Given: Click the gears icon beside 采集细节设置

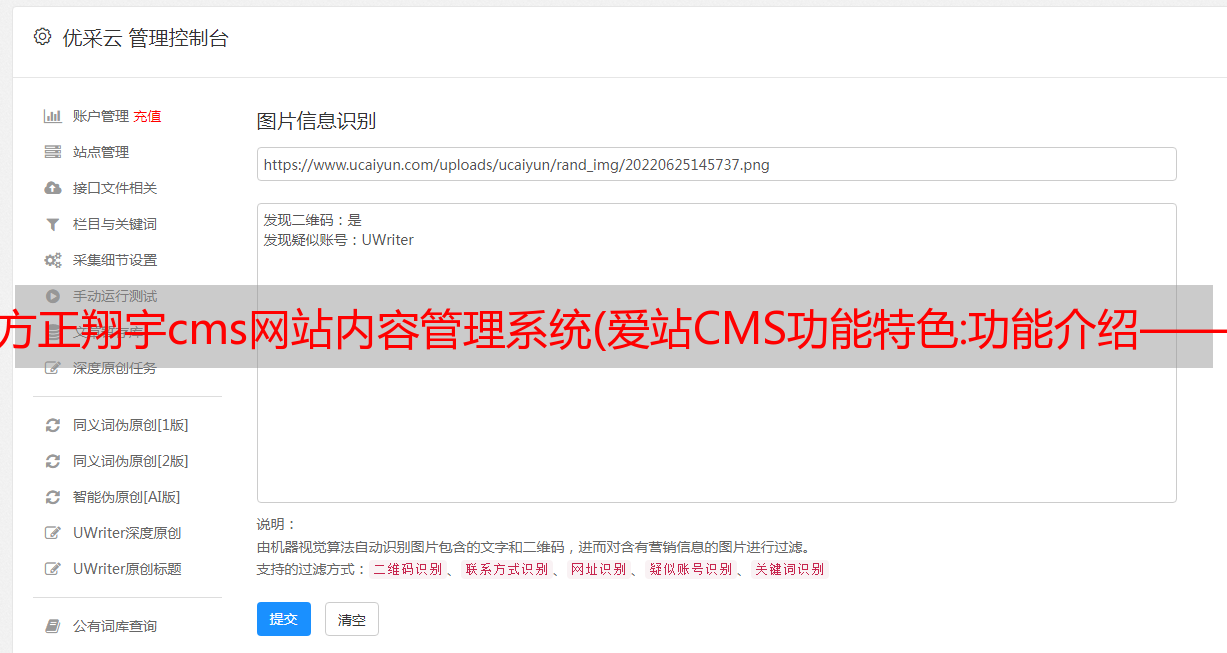Looking at the screenshot, I should 53,260.
